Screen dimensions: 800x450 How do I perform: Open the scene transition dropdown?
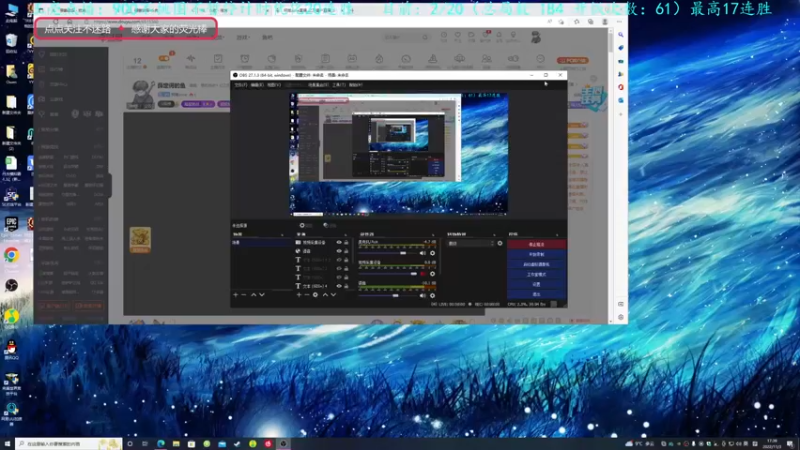click(471, 243)
